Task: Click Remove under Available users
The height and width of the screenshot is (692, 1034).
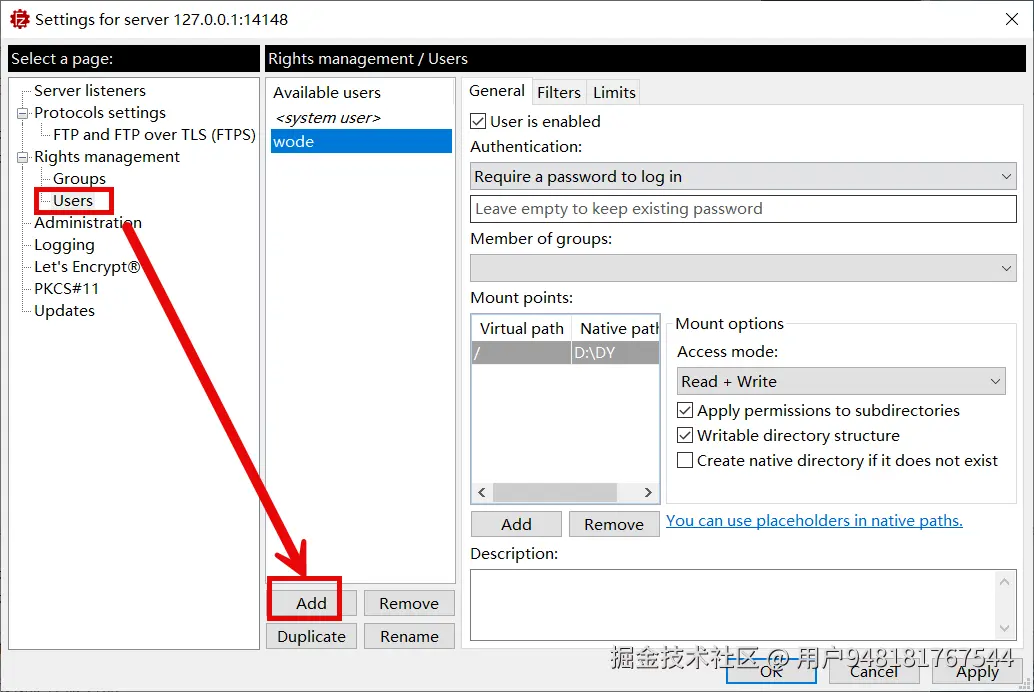Action: click(409, 603)
